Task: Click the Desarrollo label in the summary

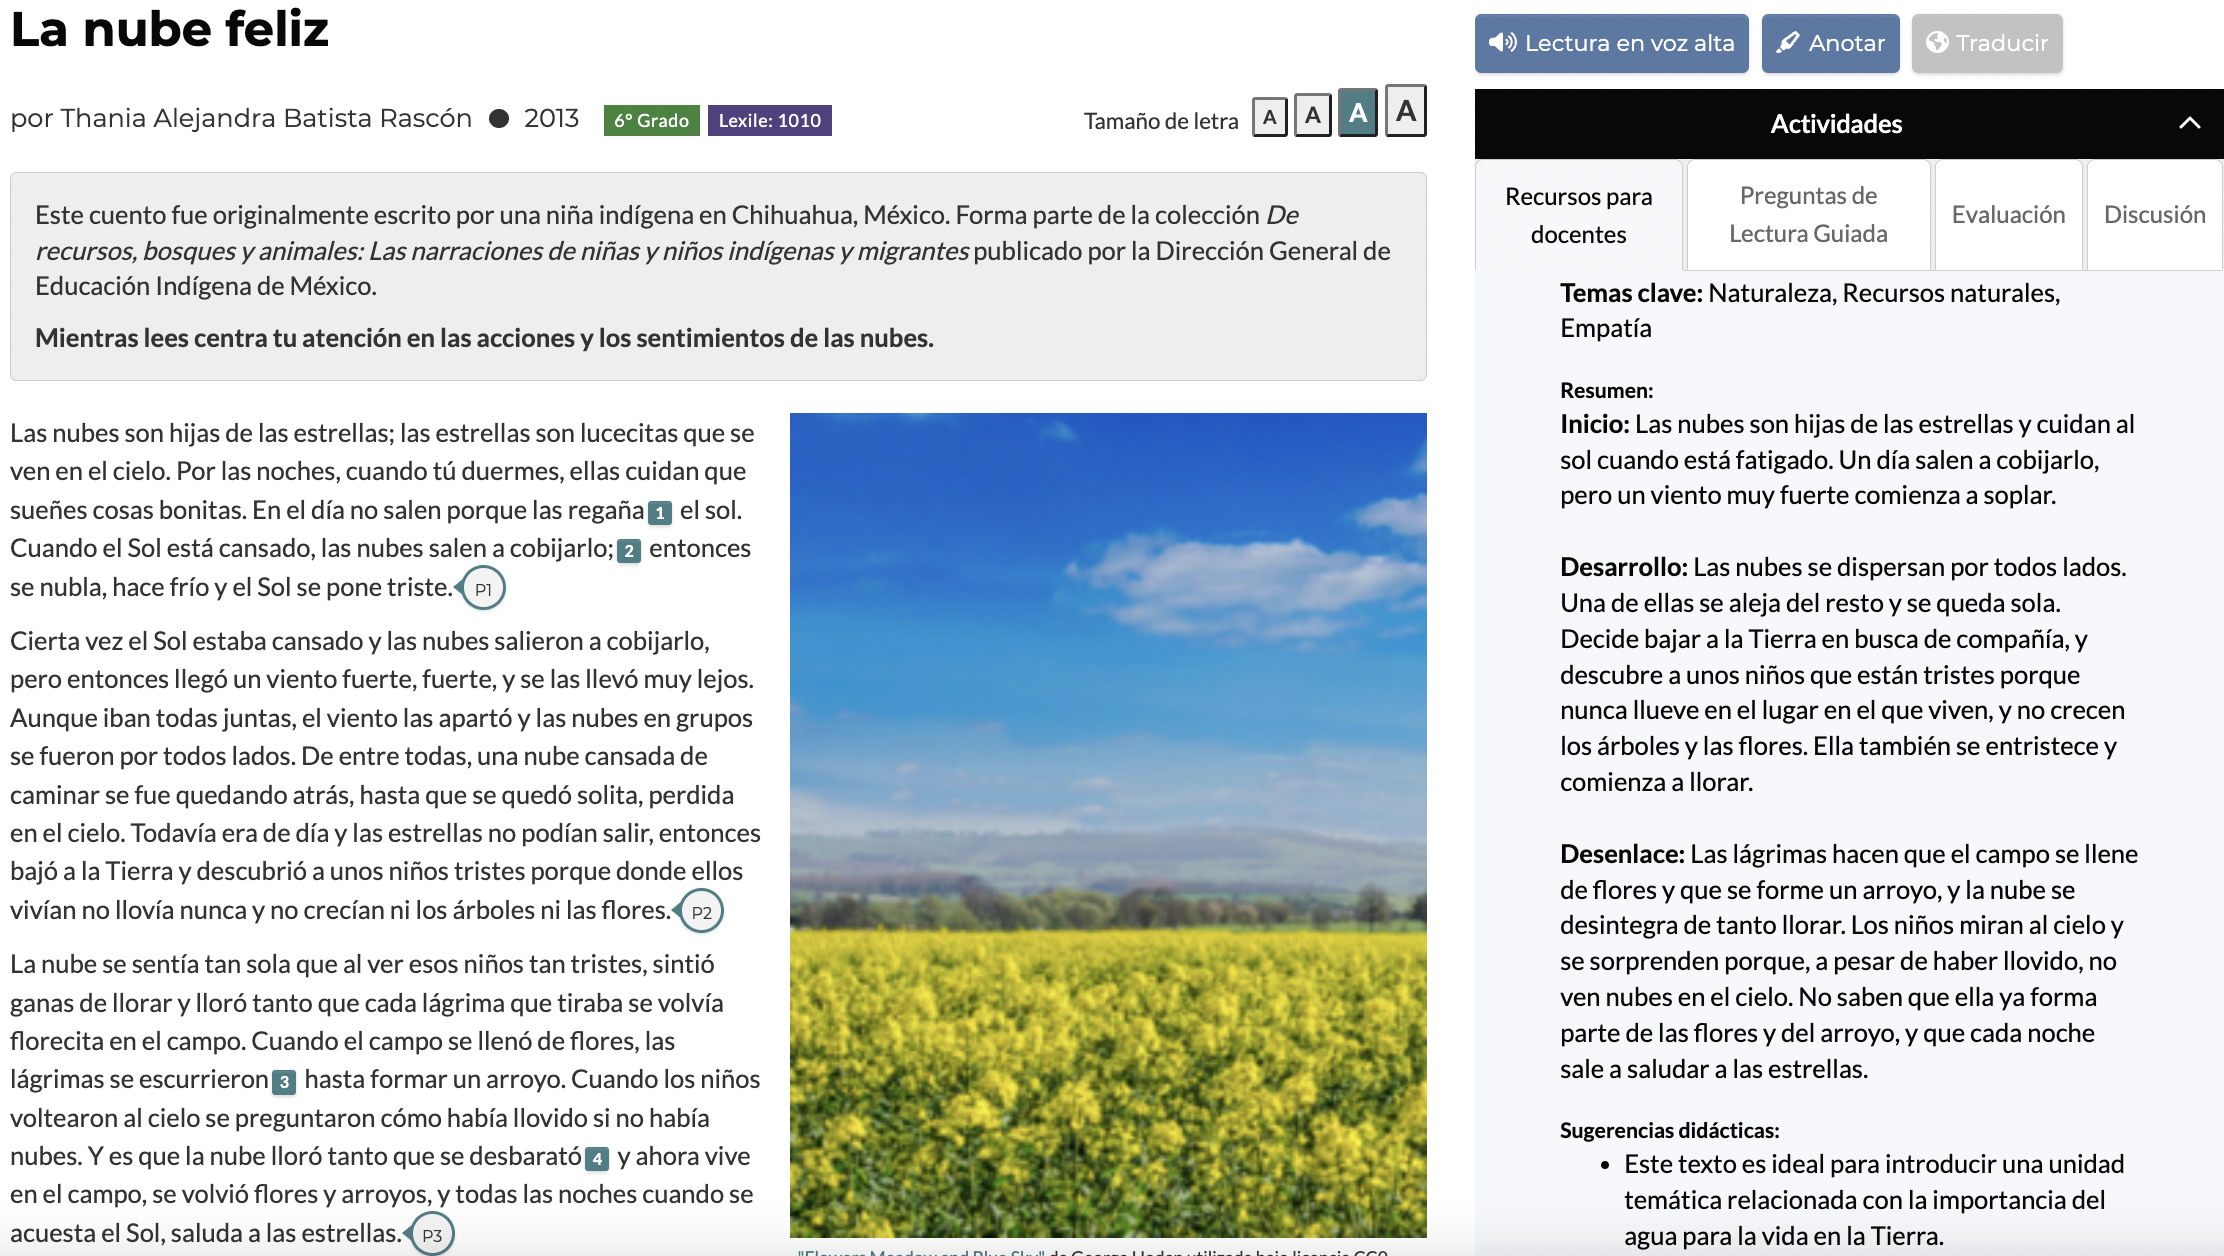Action: tap(1624, 567)
